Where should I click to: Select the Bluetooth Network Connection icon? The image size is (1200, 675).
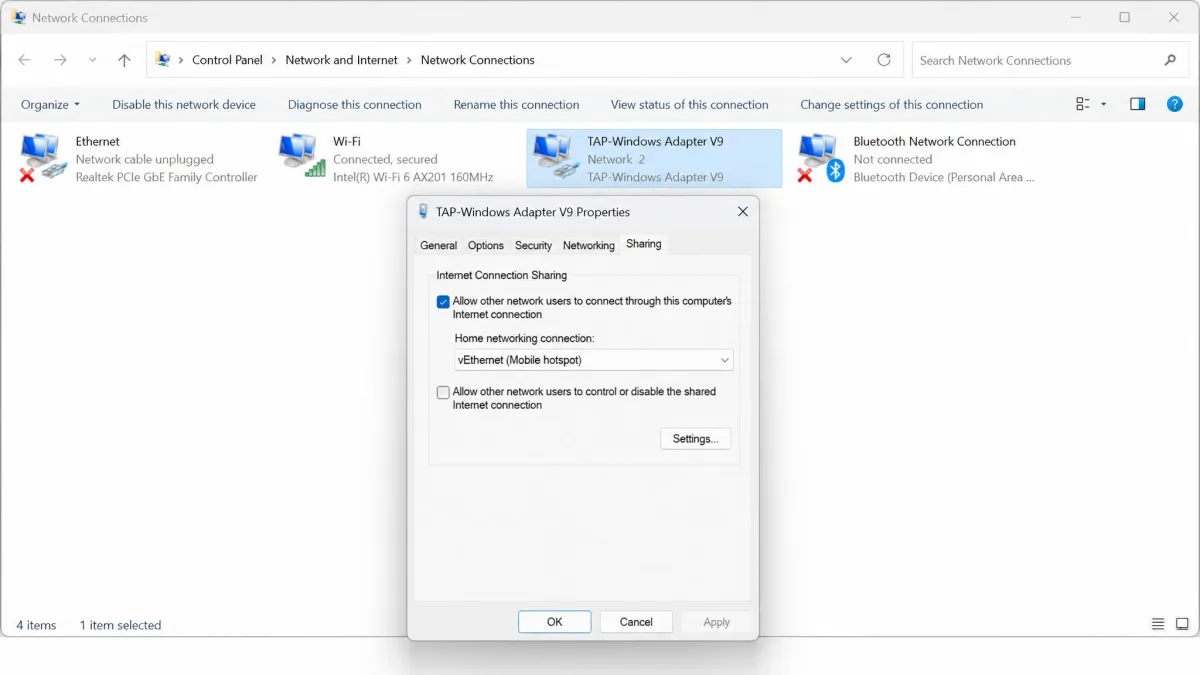(x=822, y=159)
